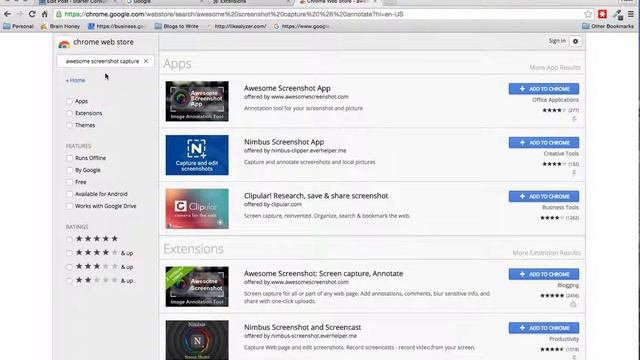Switch to the Edit Post browser tab

(78, 2)
